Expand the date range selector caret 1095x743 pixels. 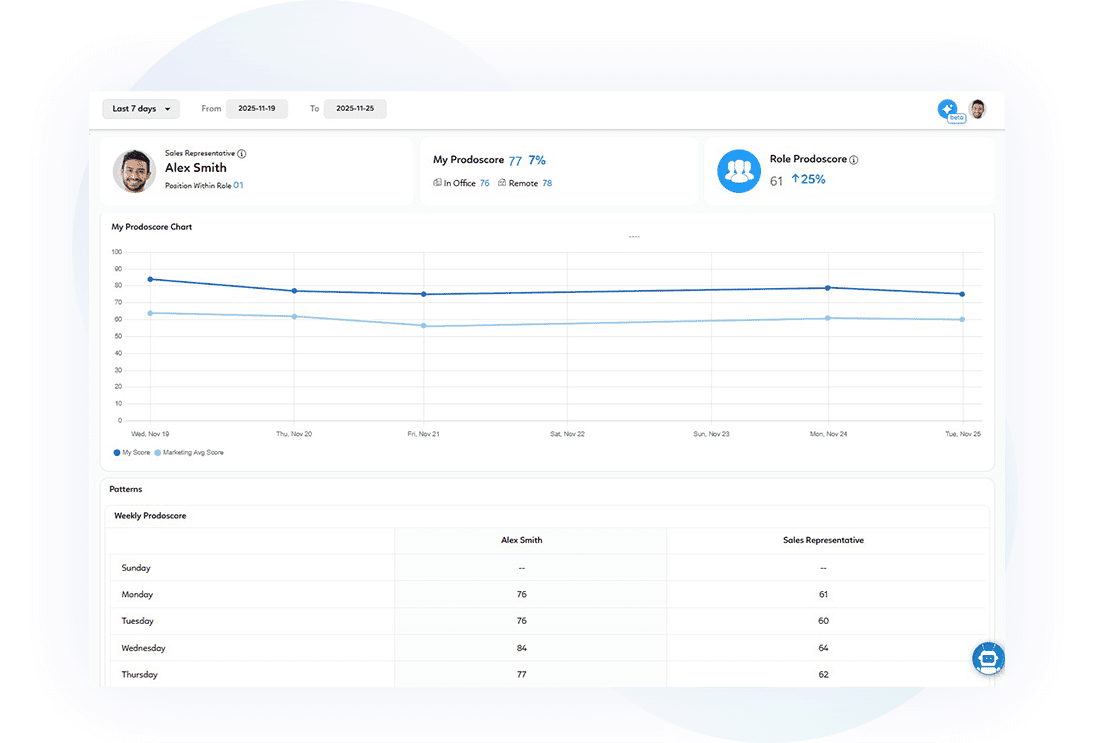(x=166, y=108)
